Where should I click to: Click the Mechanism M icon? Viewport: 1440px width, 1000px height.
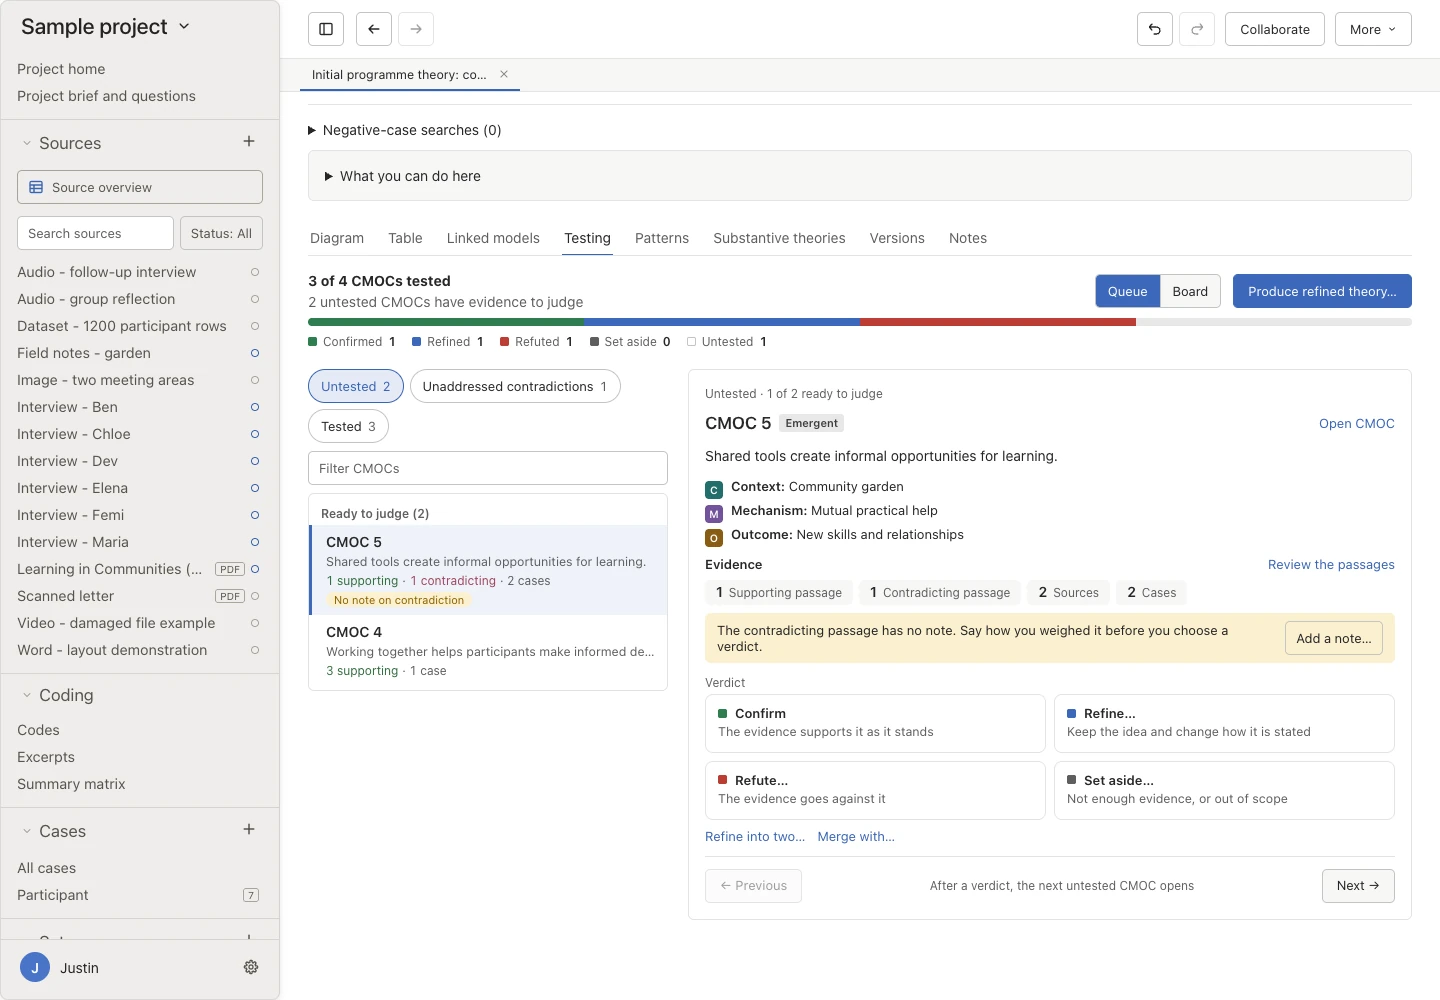tap(714, 513)
